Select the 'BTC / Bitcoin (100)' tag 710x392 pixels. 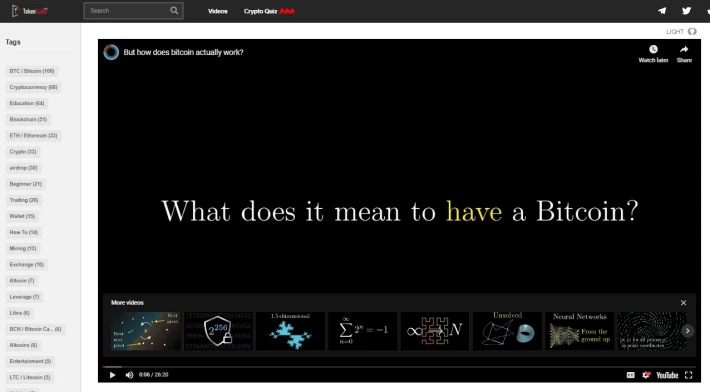pyautogui.click(x=32, y=71)
